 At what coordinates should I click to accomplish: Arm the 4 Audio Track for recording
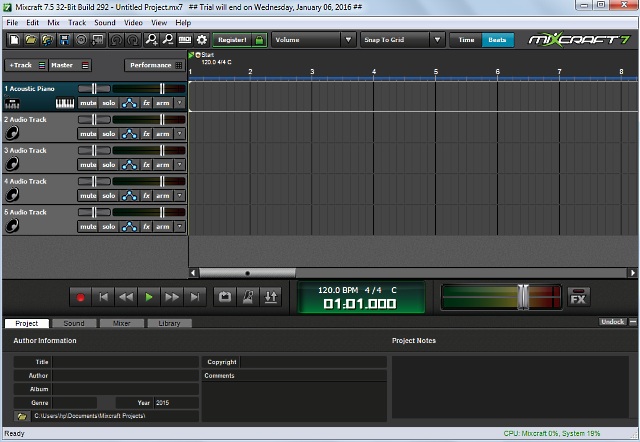click(162, 196)
